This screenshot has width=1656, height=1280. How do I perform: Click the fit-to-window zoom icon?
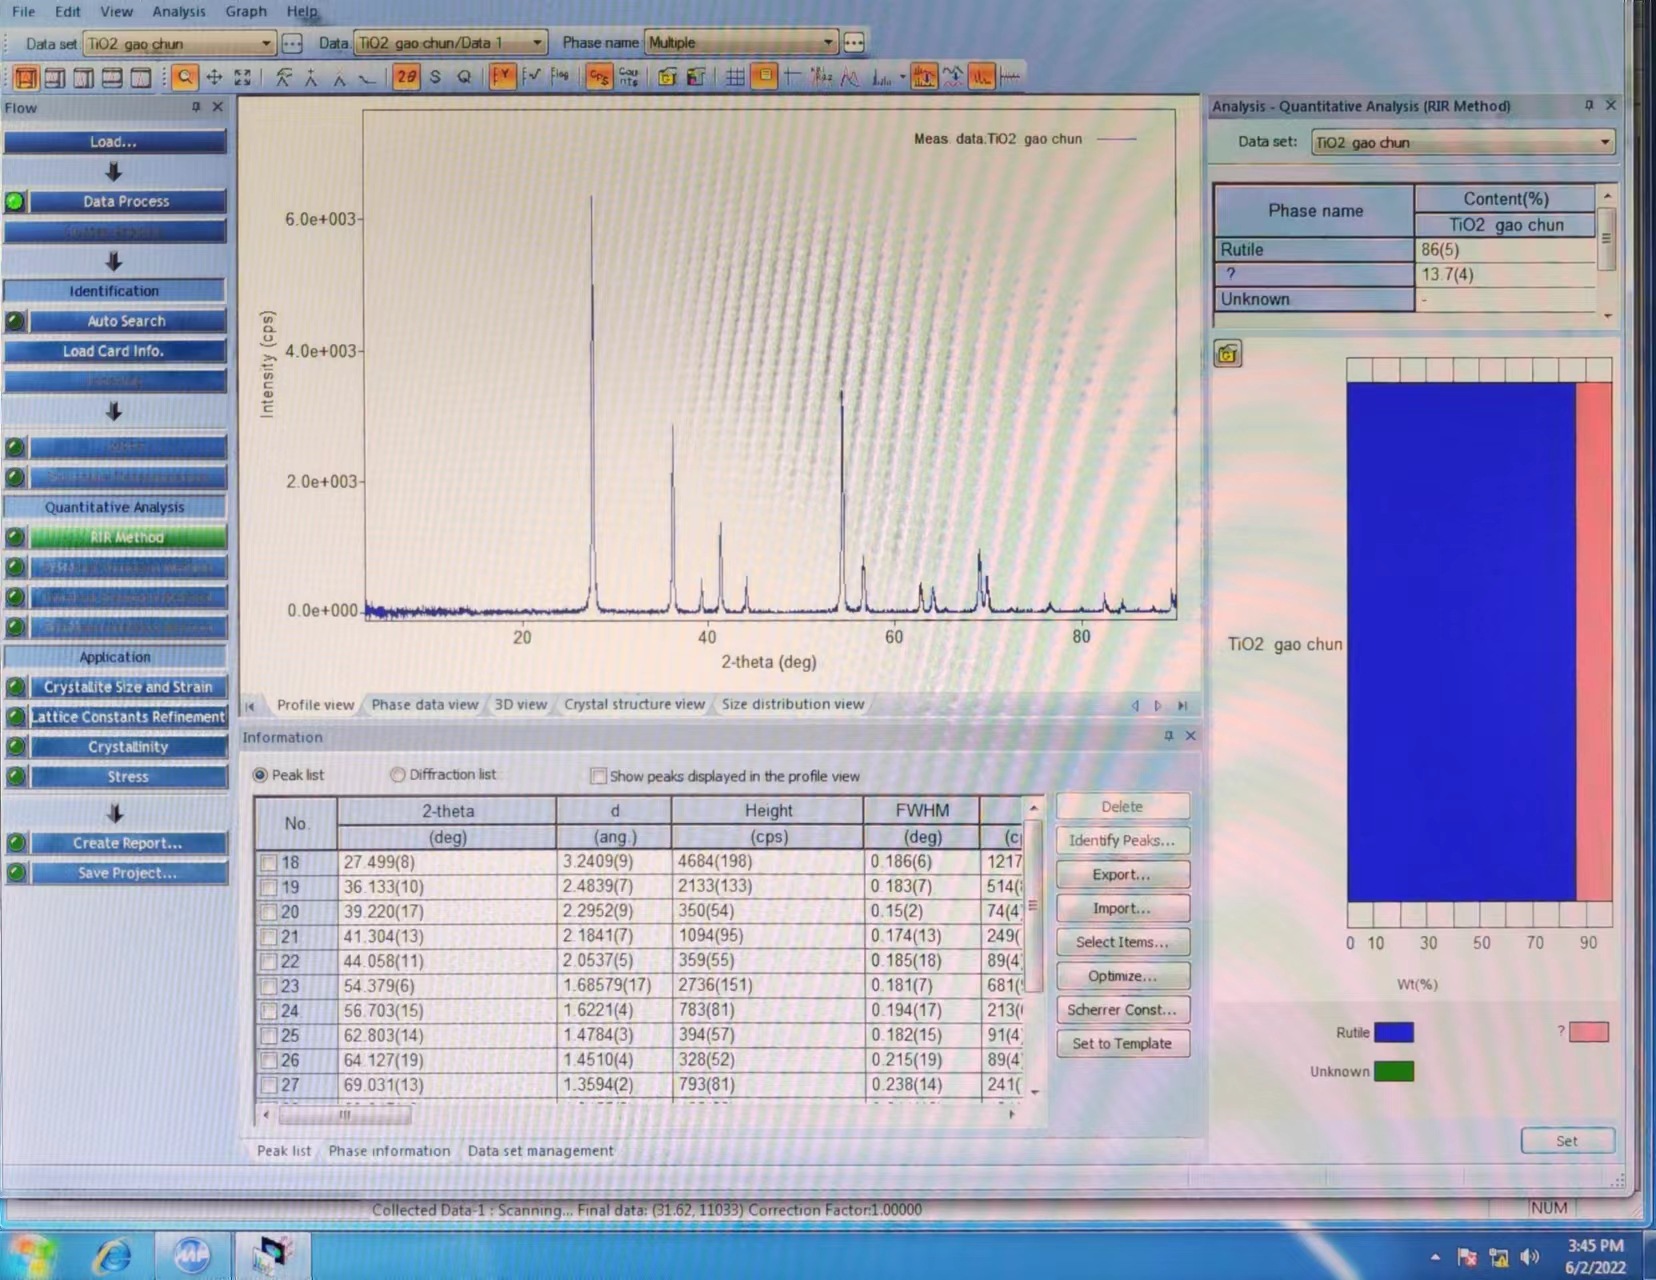pyautogui.click(x=243, y=77)
